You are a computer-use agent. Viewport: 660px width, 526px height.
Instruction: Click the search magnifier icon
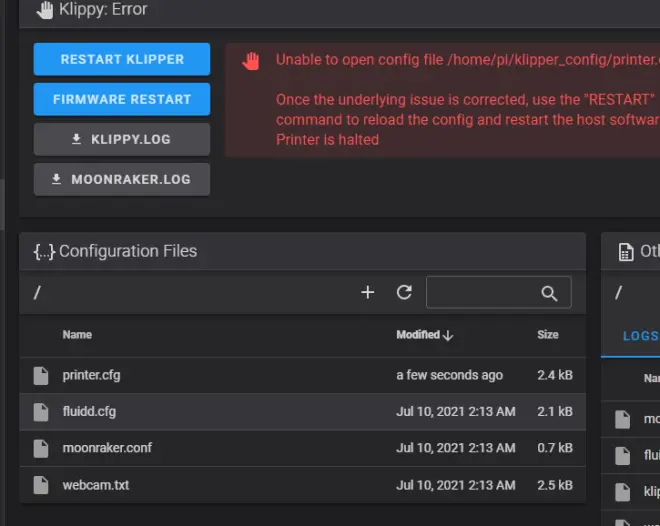coord(549,293)
